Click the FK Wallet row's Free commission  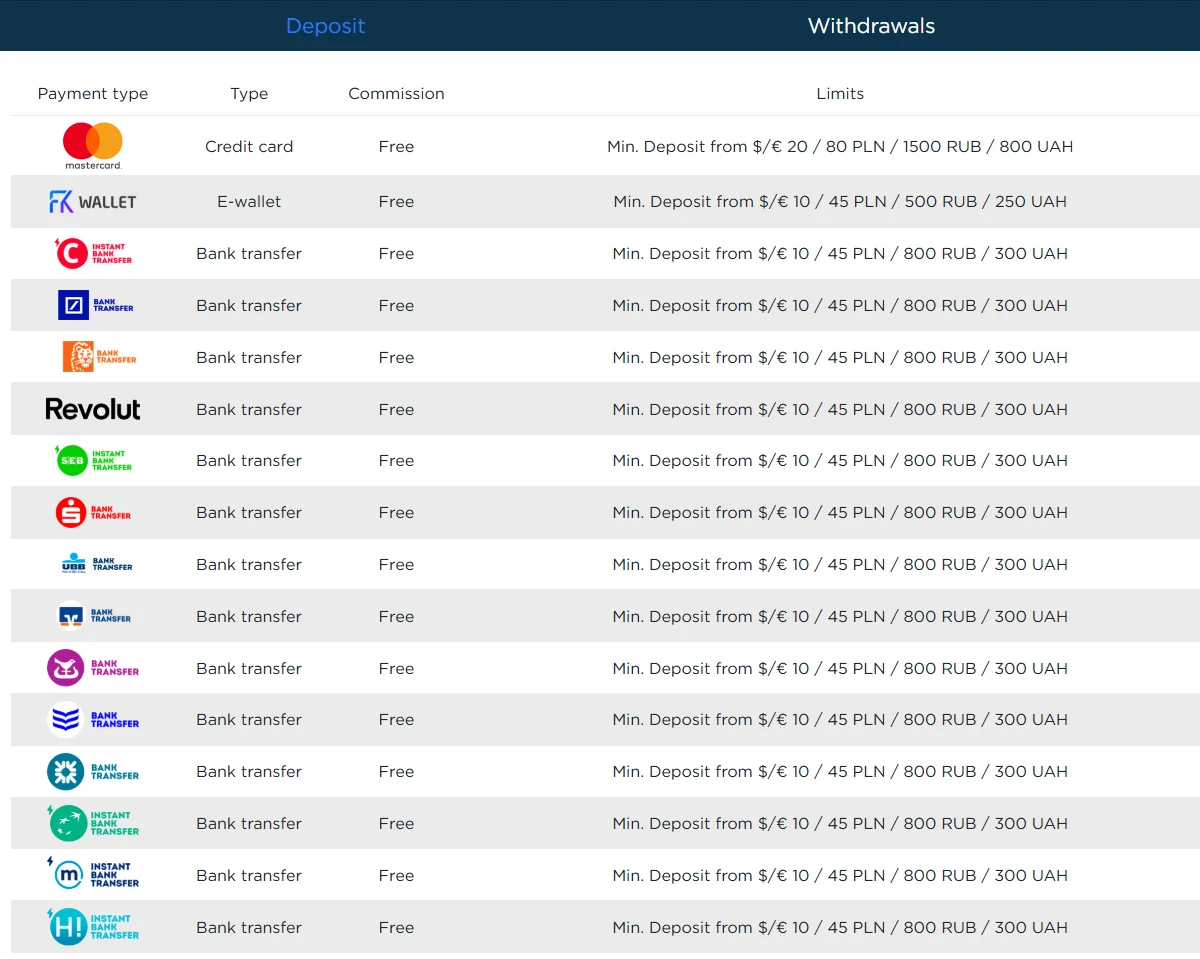pos(396,201)
